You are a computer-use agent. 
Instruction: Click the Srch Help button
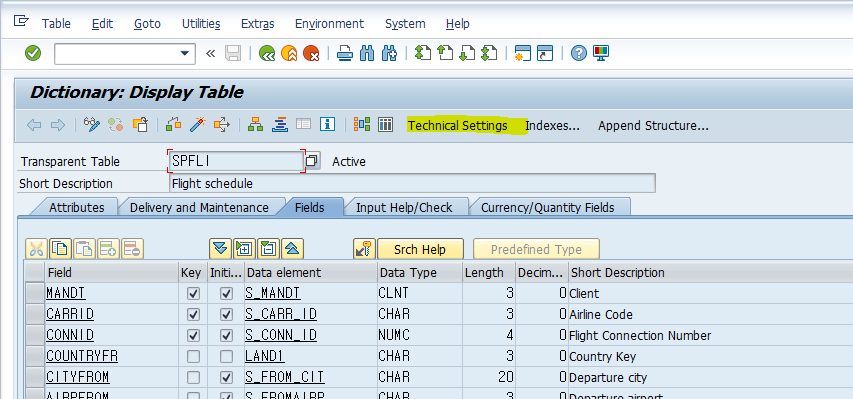coord(421,249)
